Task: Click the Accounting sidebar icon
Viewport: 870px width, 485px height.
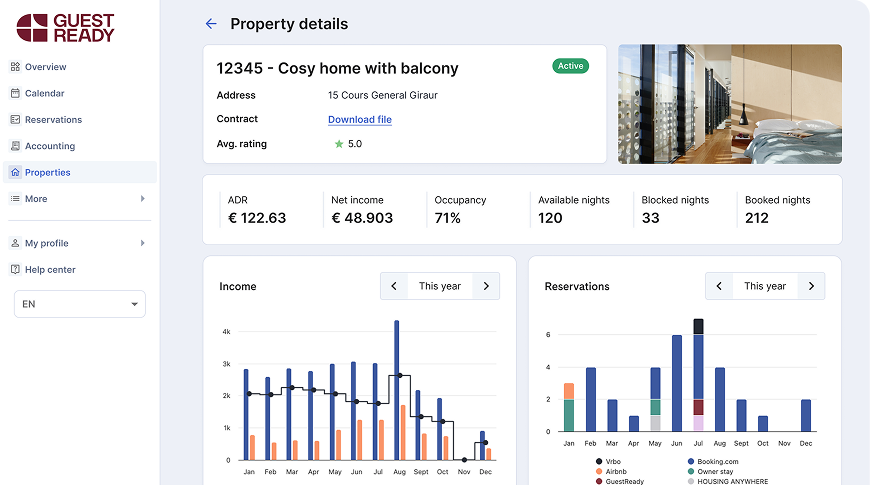Action: (x=16, y=146)
